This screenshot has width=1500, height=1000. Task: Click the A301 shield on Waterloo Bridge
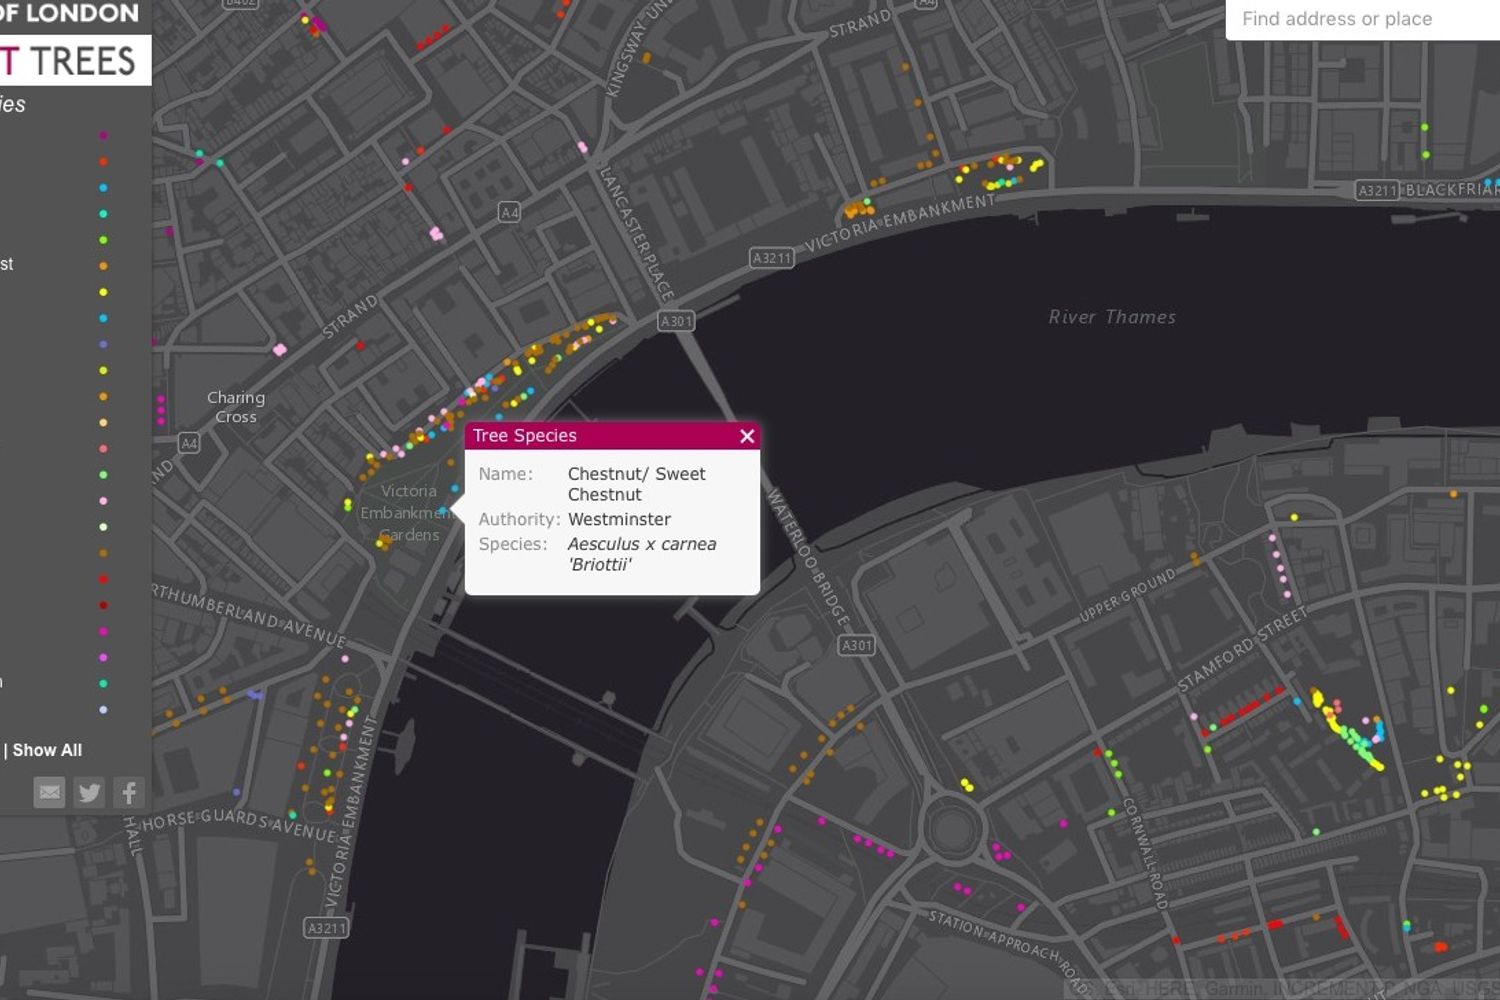click(856, 645)
